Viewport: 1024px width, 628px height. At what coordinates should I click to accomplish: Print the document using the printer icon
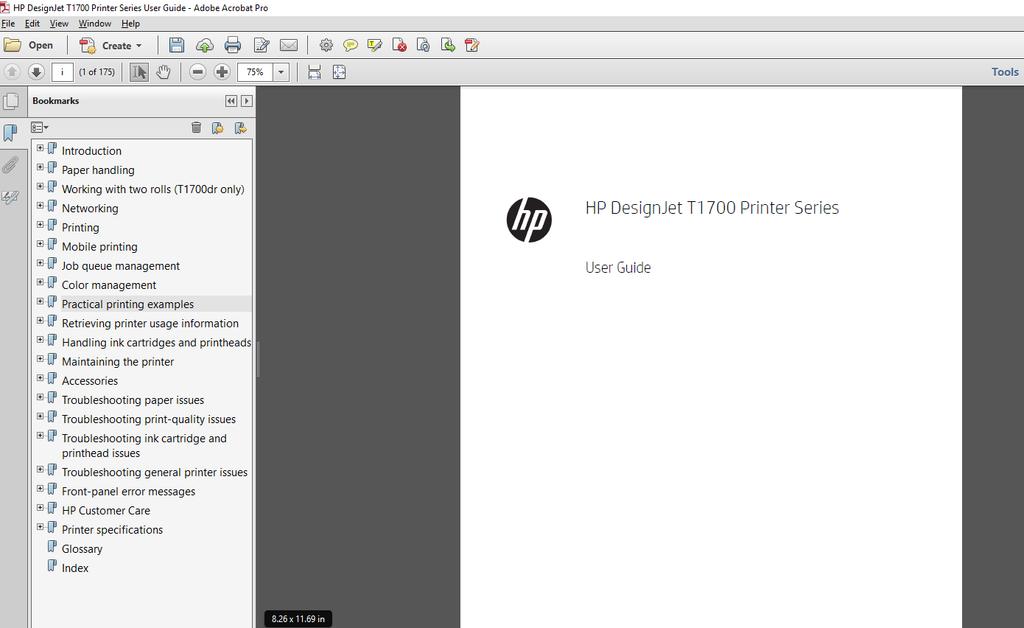(232, 45)
